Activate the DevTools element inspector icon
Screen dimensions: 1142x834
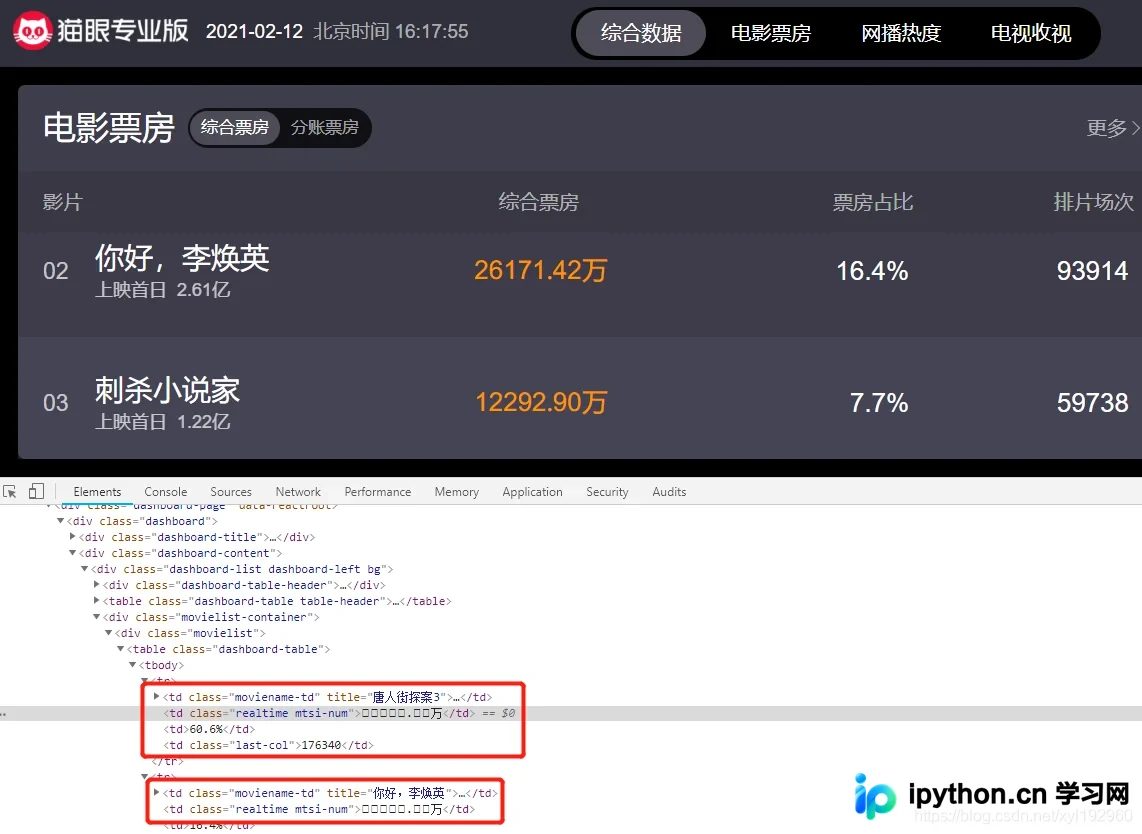pos(10,492)
